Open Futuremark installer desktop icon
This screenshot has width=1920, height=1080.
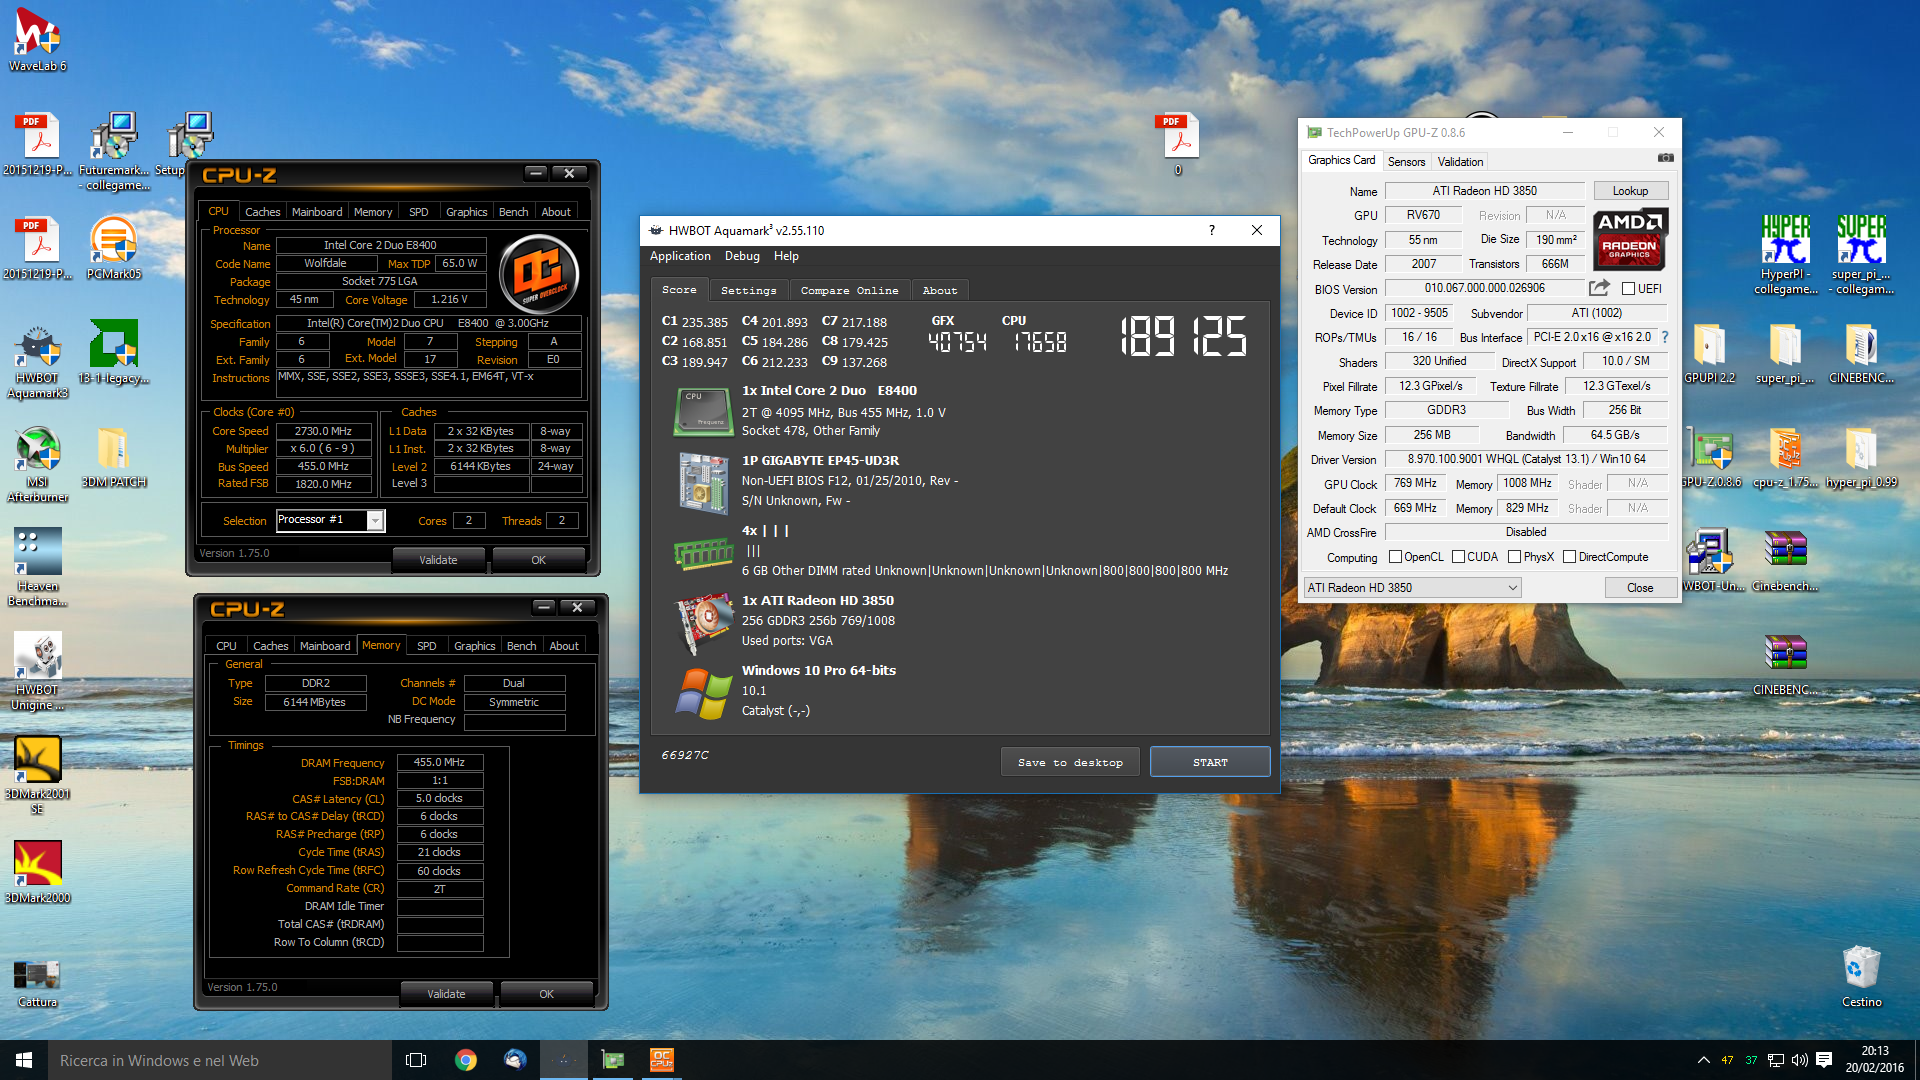click(114, 150)
